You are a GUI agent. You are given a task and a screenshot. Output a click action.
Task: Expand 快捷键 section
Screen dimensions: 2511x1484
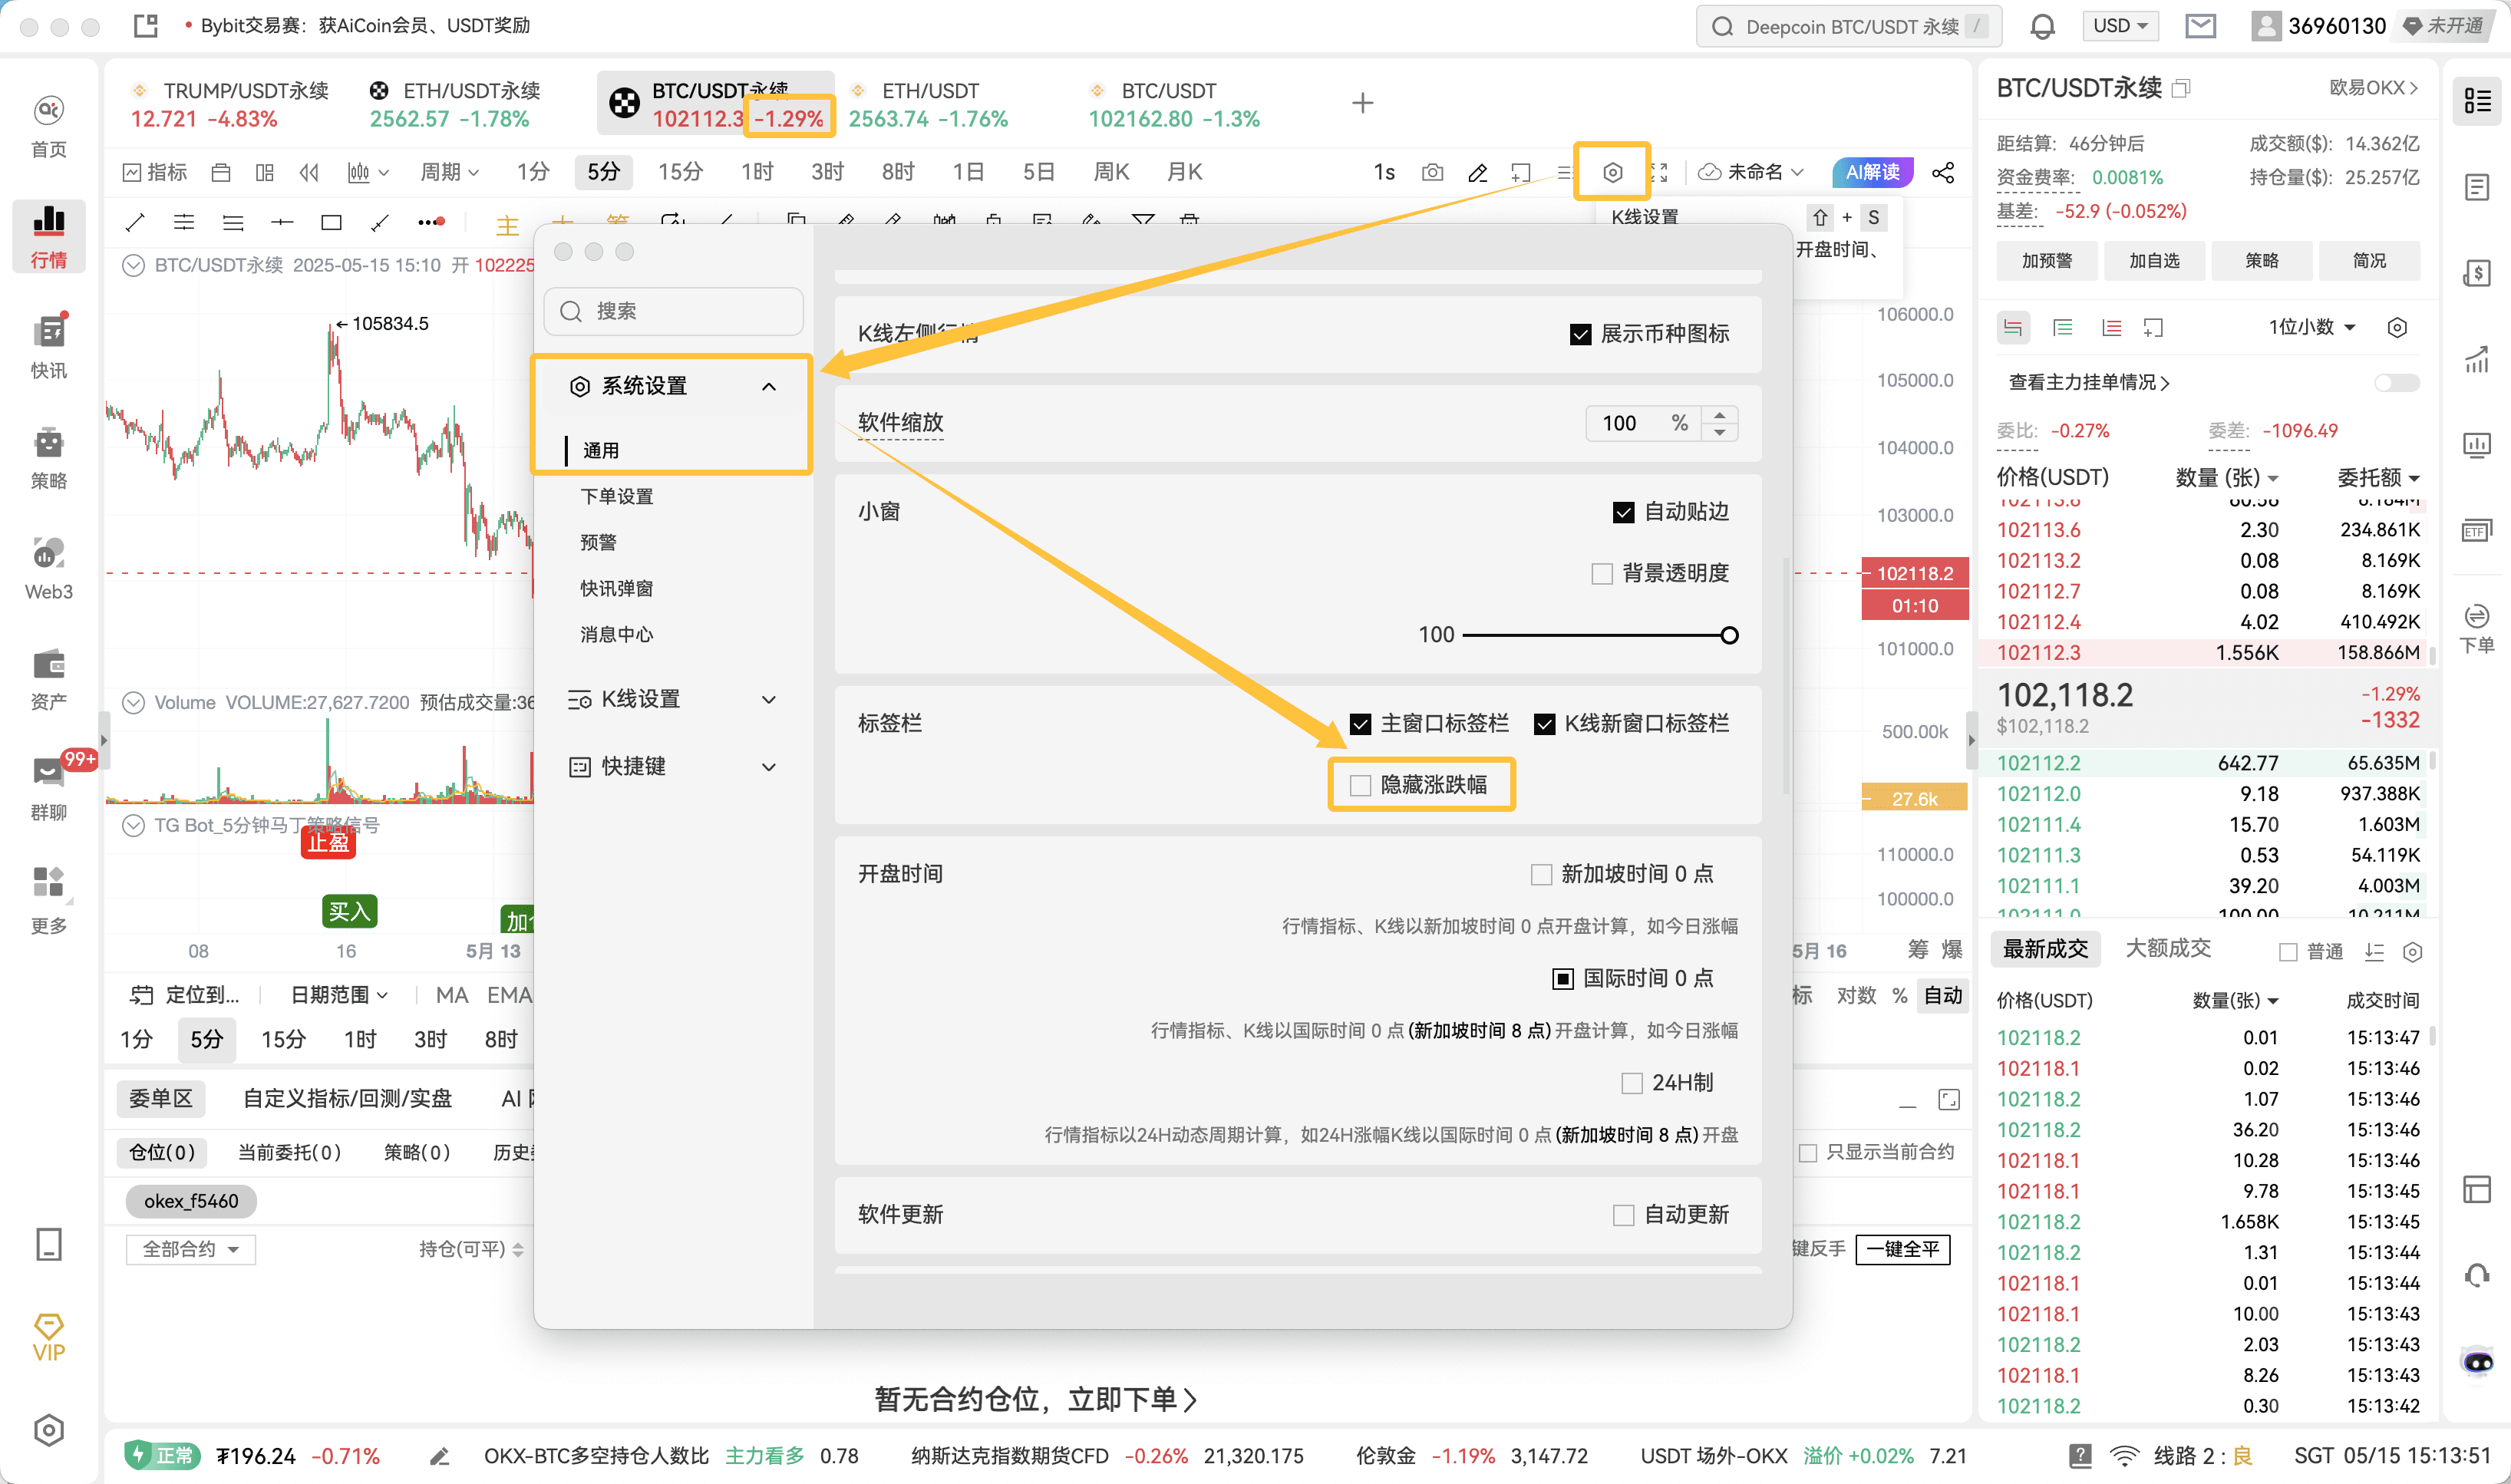(671, 766)
